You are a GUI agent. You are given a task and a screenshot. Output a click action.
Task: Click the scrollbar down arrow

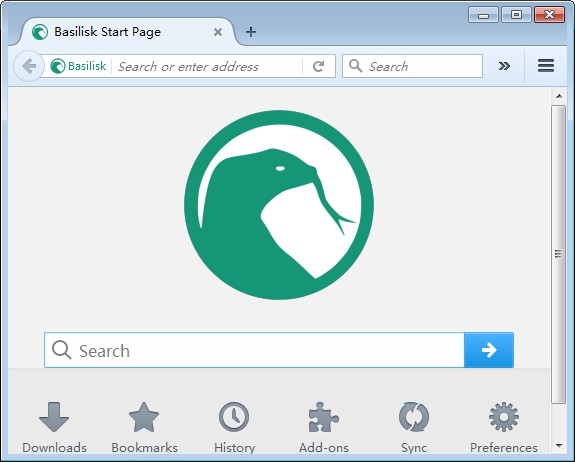pos(559,446)
